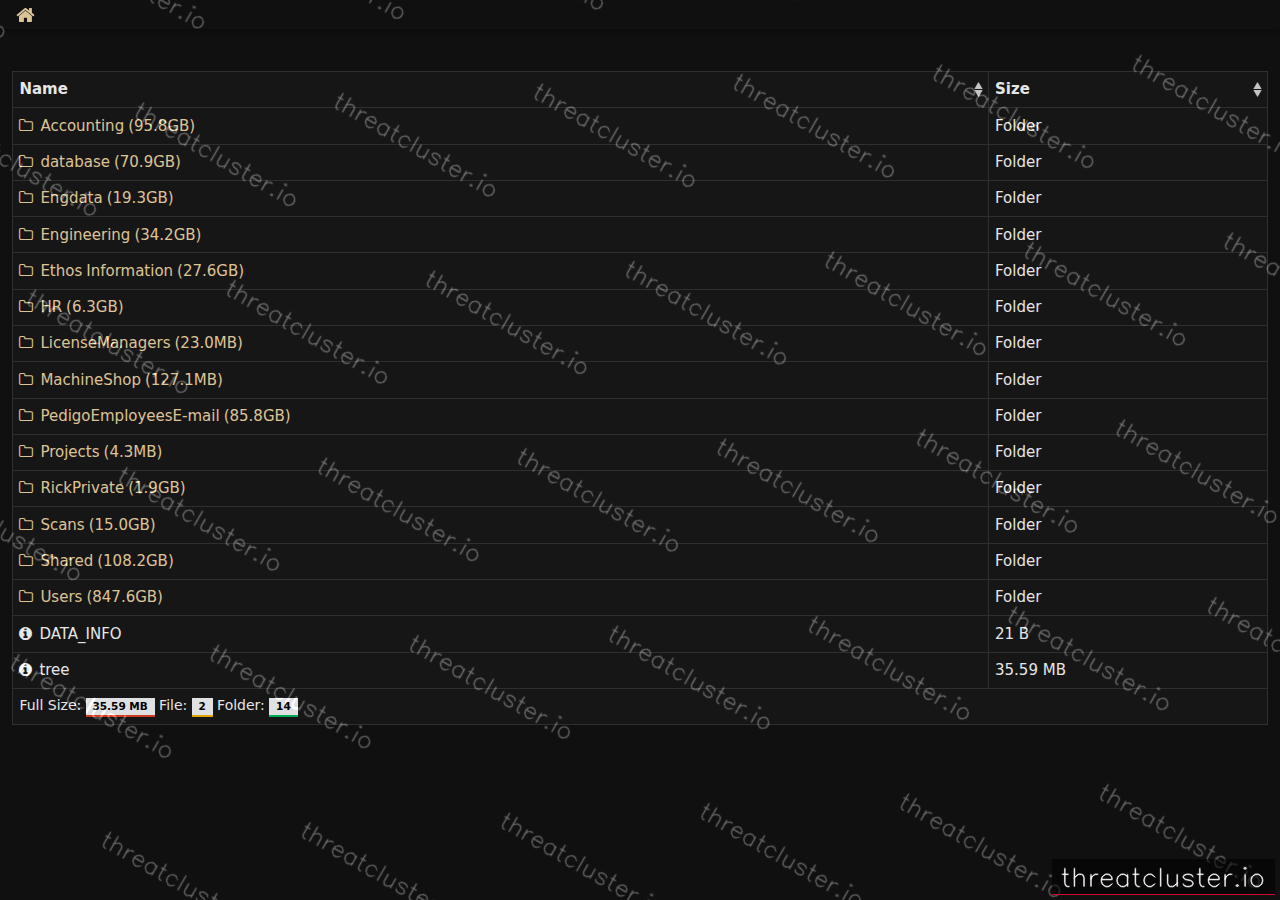Viewport: 1280px width, 900px height.
Task: Select the DATA_INFO file name
Action: click(80, 633)
